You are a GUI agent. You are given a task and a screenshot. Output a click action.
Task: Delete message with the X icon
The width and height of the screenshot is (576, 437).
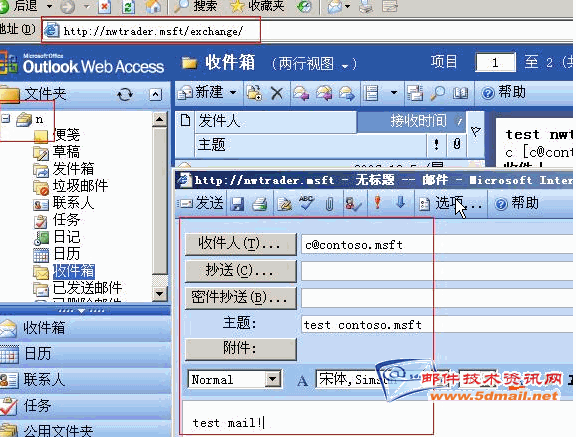(277, 93)
